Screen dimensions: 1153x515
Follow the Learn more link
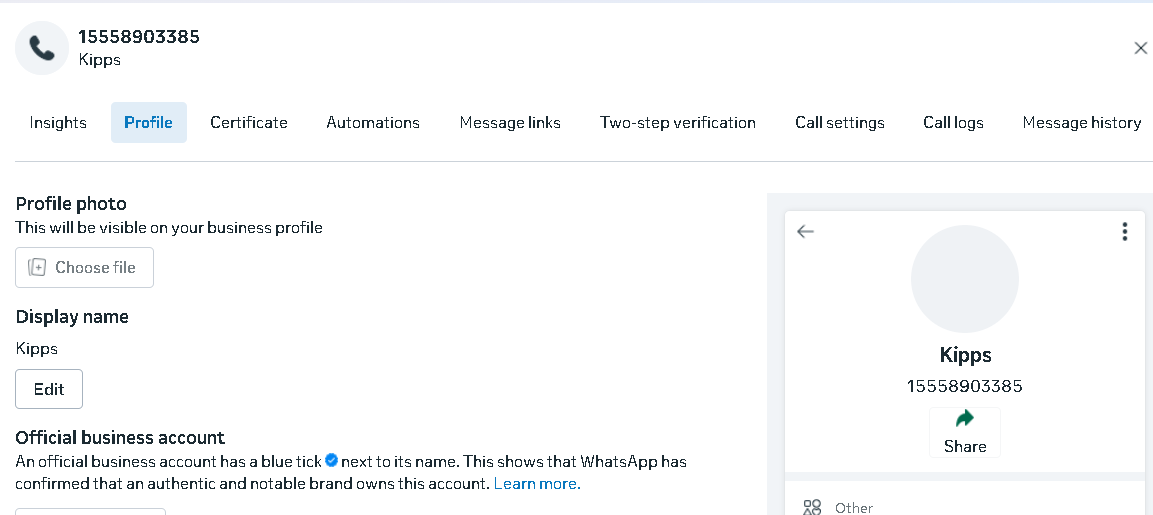(537, 484)
